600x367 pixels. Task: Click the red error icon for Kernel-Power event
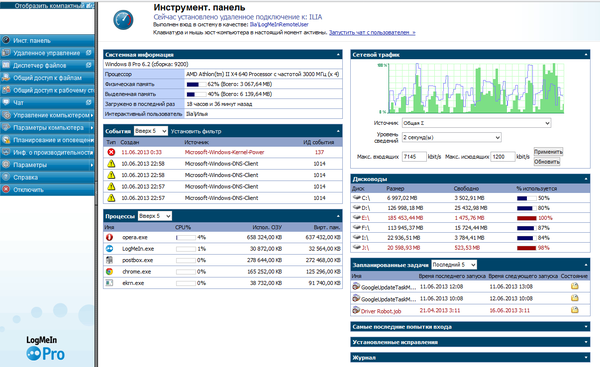tap(111, 152)
